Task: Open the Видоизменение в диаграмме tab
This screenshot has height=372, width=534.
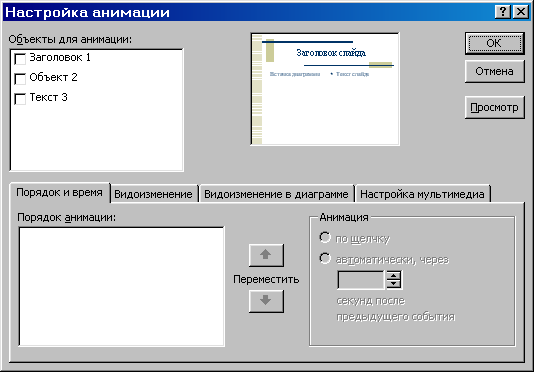Action: click(x=276, y=194)
